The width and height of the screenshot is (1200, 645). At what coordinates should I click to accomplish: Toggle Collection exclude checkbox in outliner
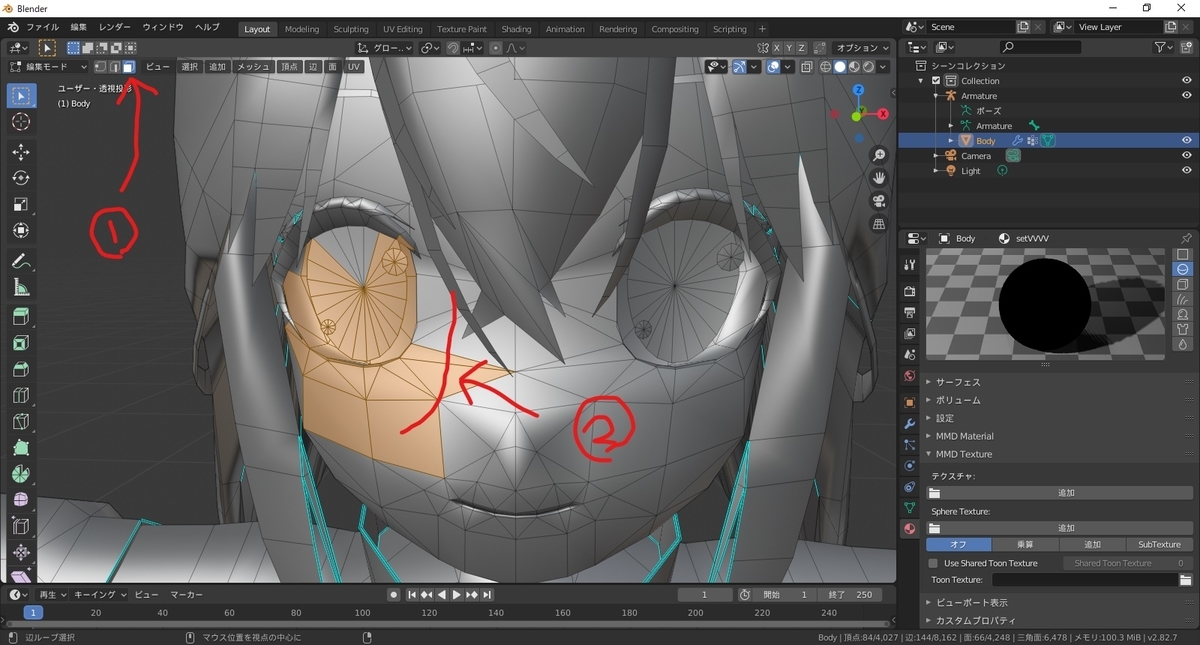(936, 81)
